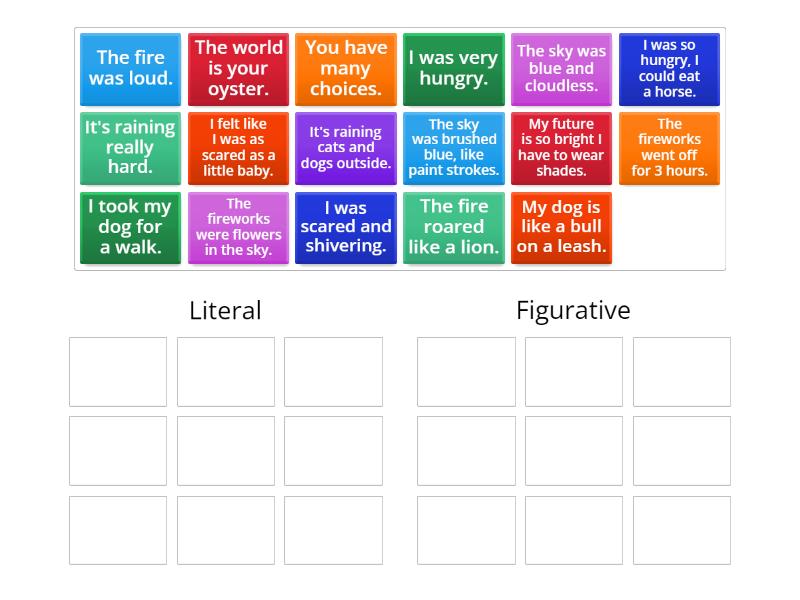
Task: Select the 'The fire was loud.' card
Action: pyautogui.click(x=130, y=69)
